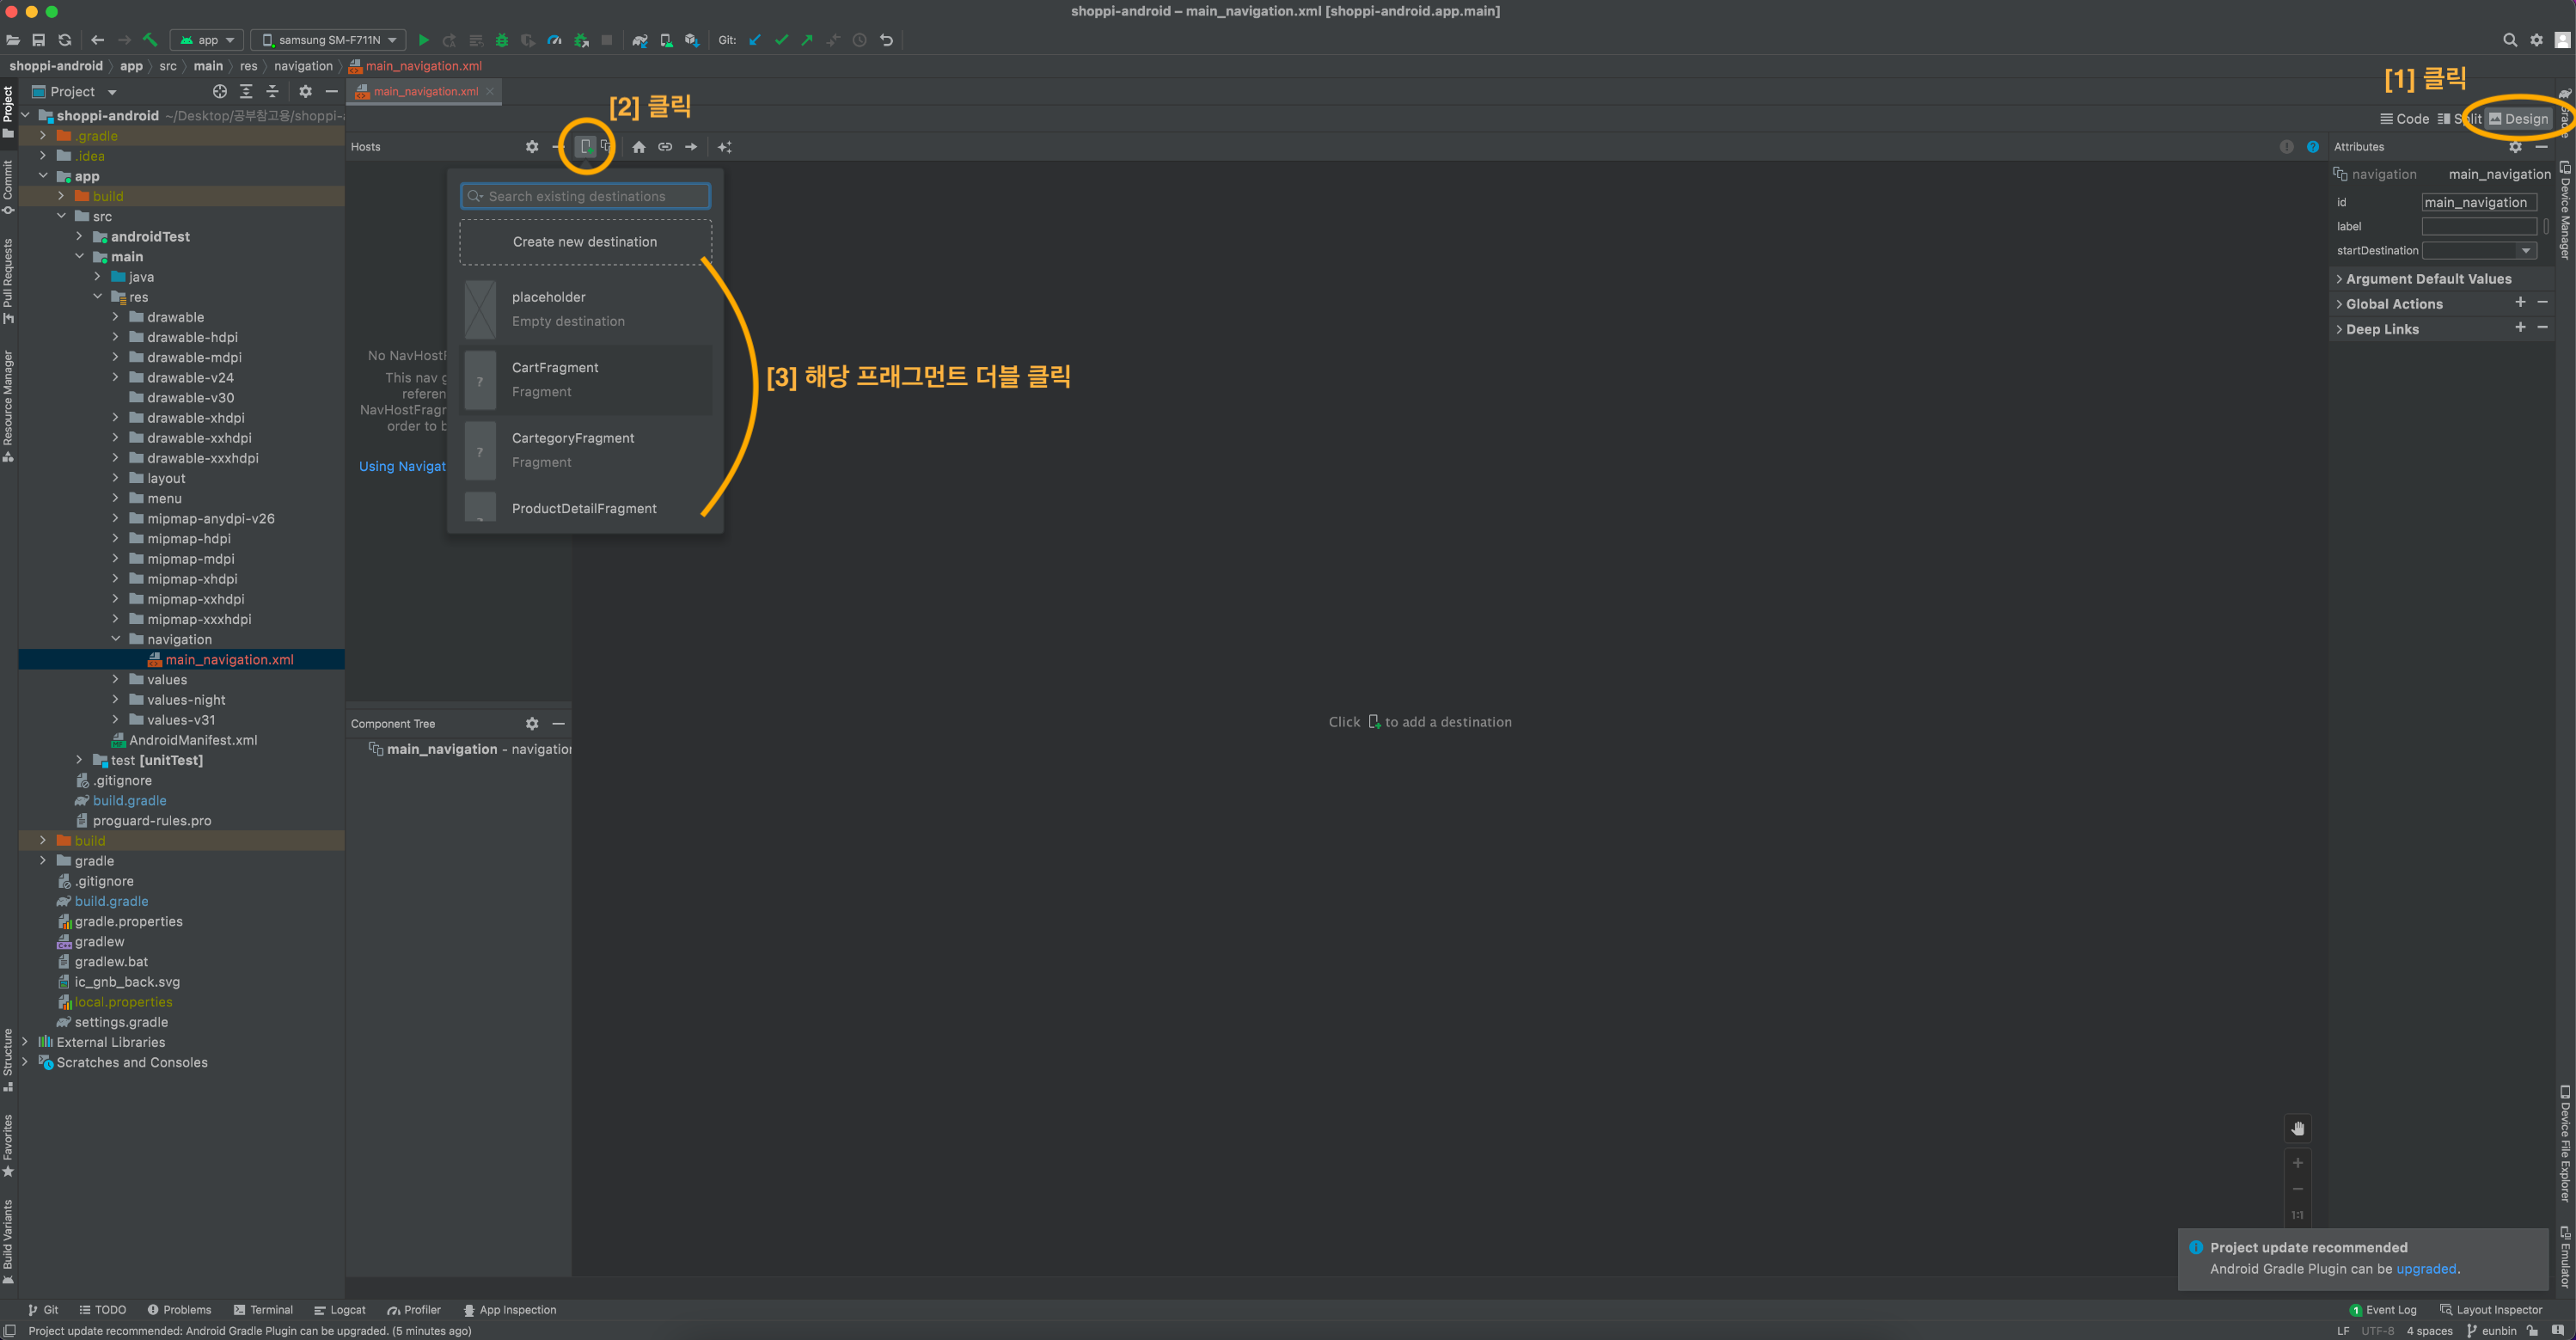Toggle the pan hand tool
The image size is (2576, 1340).
(2297, 1128)
